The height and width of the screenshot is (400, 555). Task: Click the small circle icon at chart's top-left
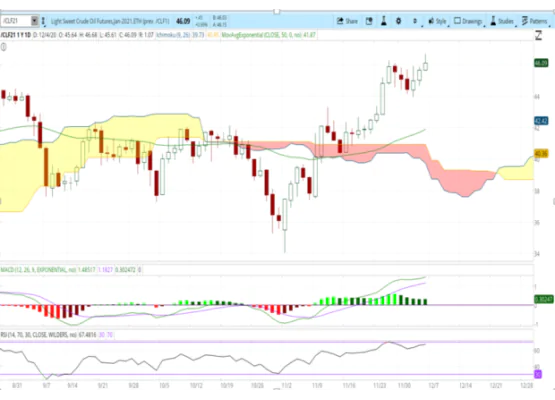click(3, 47)
